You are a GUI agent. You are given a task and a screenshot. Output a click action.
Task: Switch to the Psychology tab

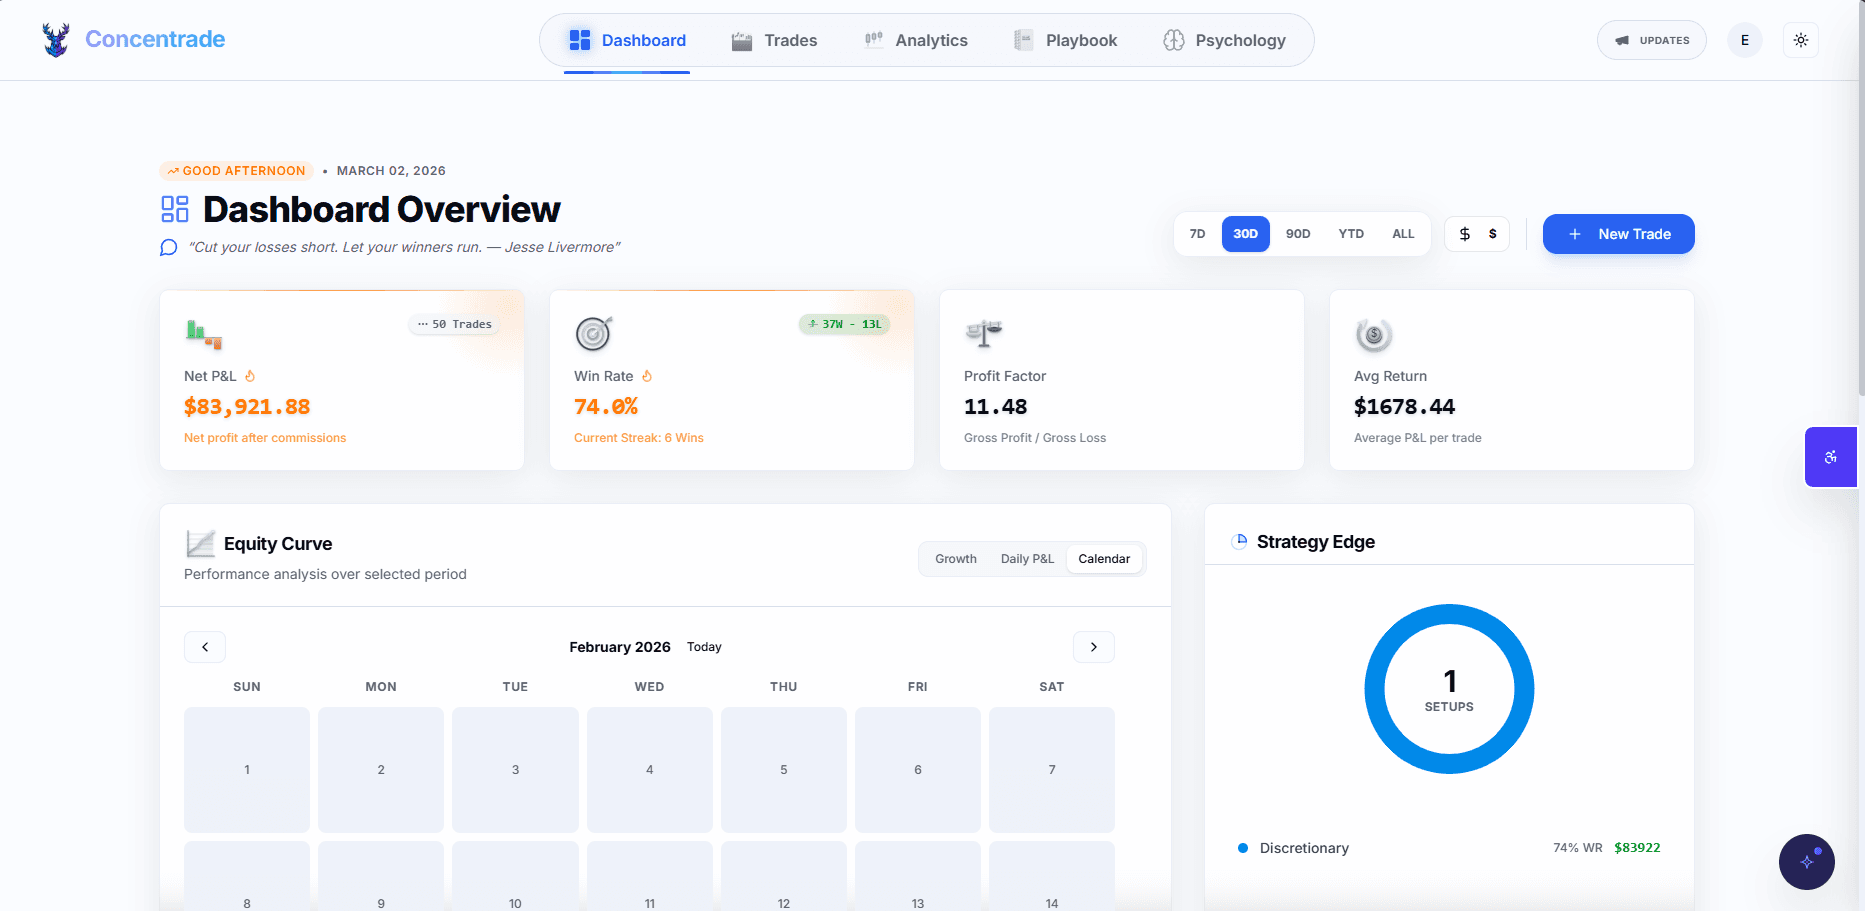[x=1225, y=40]
